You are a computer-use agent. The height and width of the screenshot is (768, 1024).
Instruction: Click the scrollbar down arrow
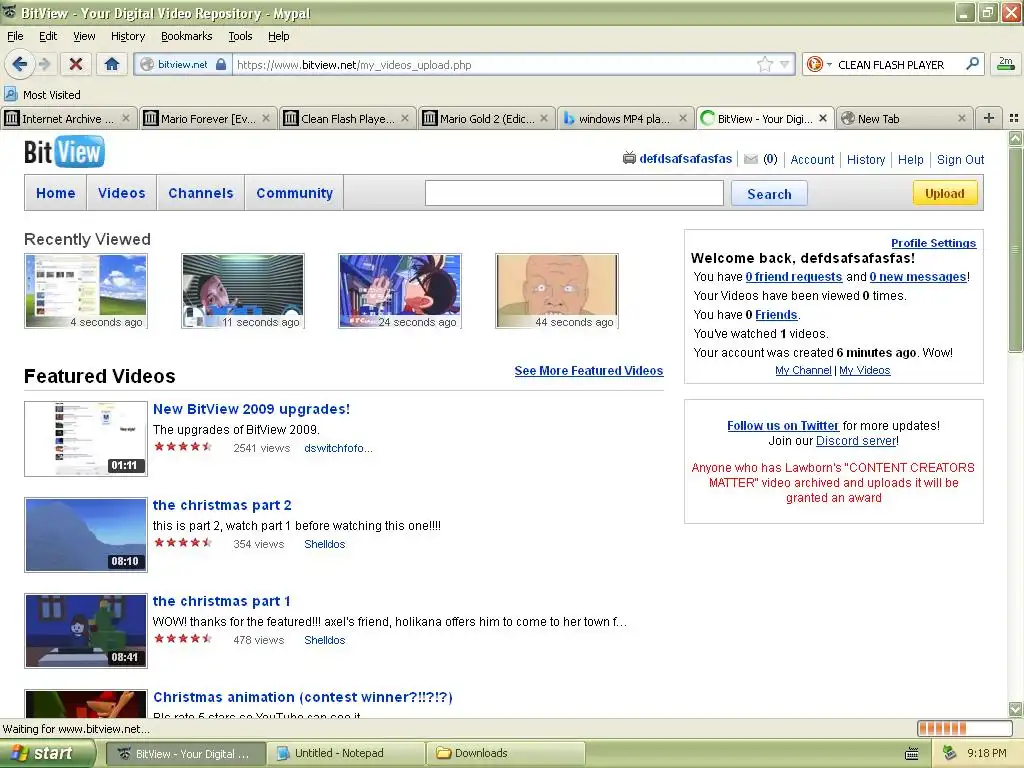[1015, 709]
